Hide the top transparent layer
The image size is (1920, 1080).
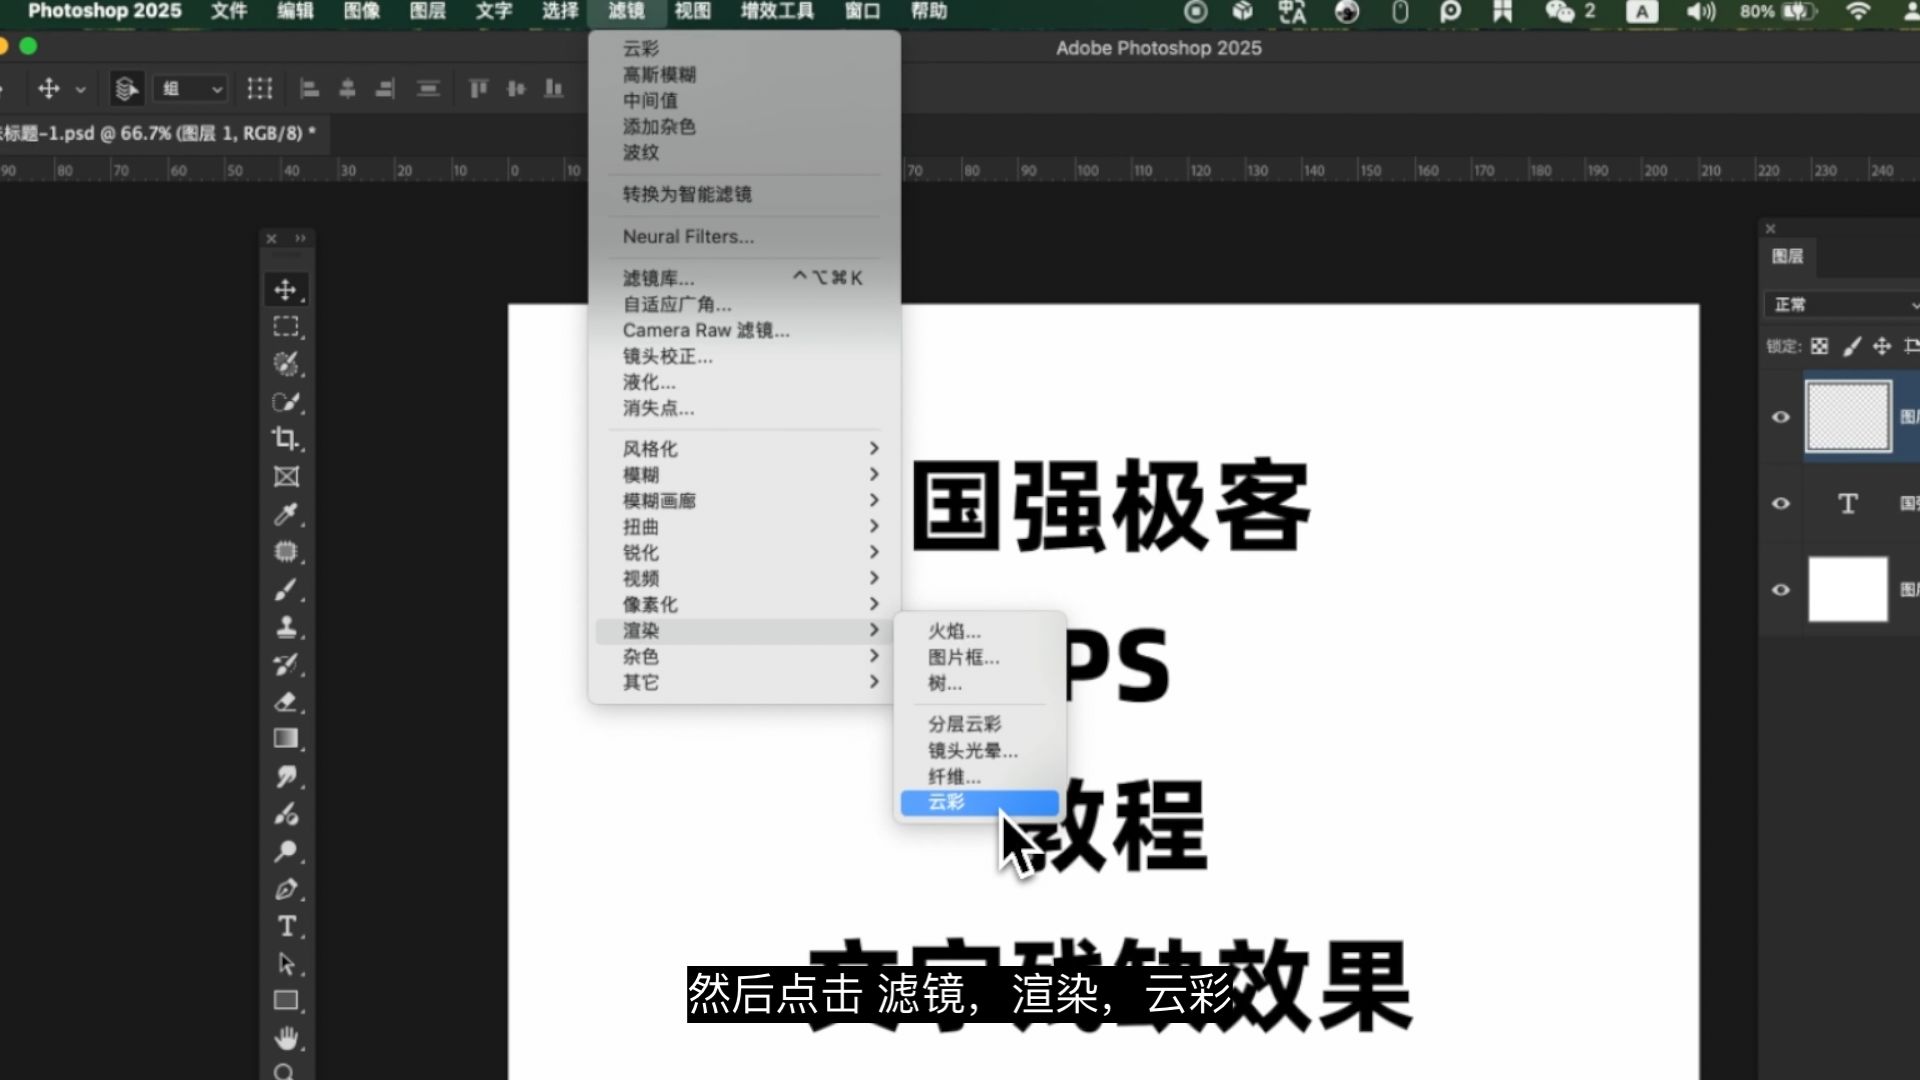point(1781,417)
